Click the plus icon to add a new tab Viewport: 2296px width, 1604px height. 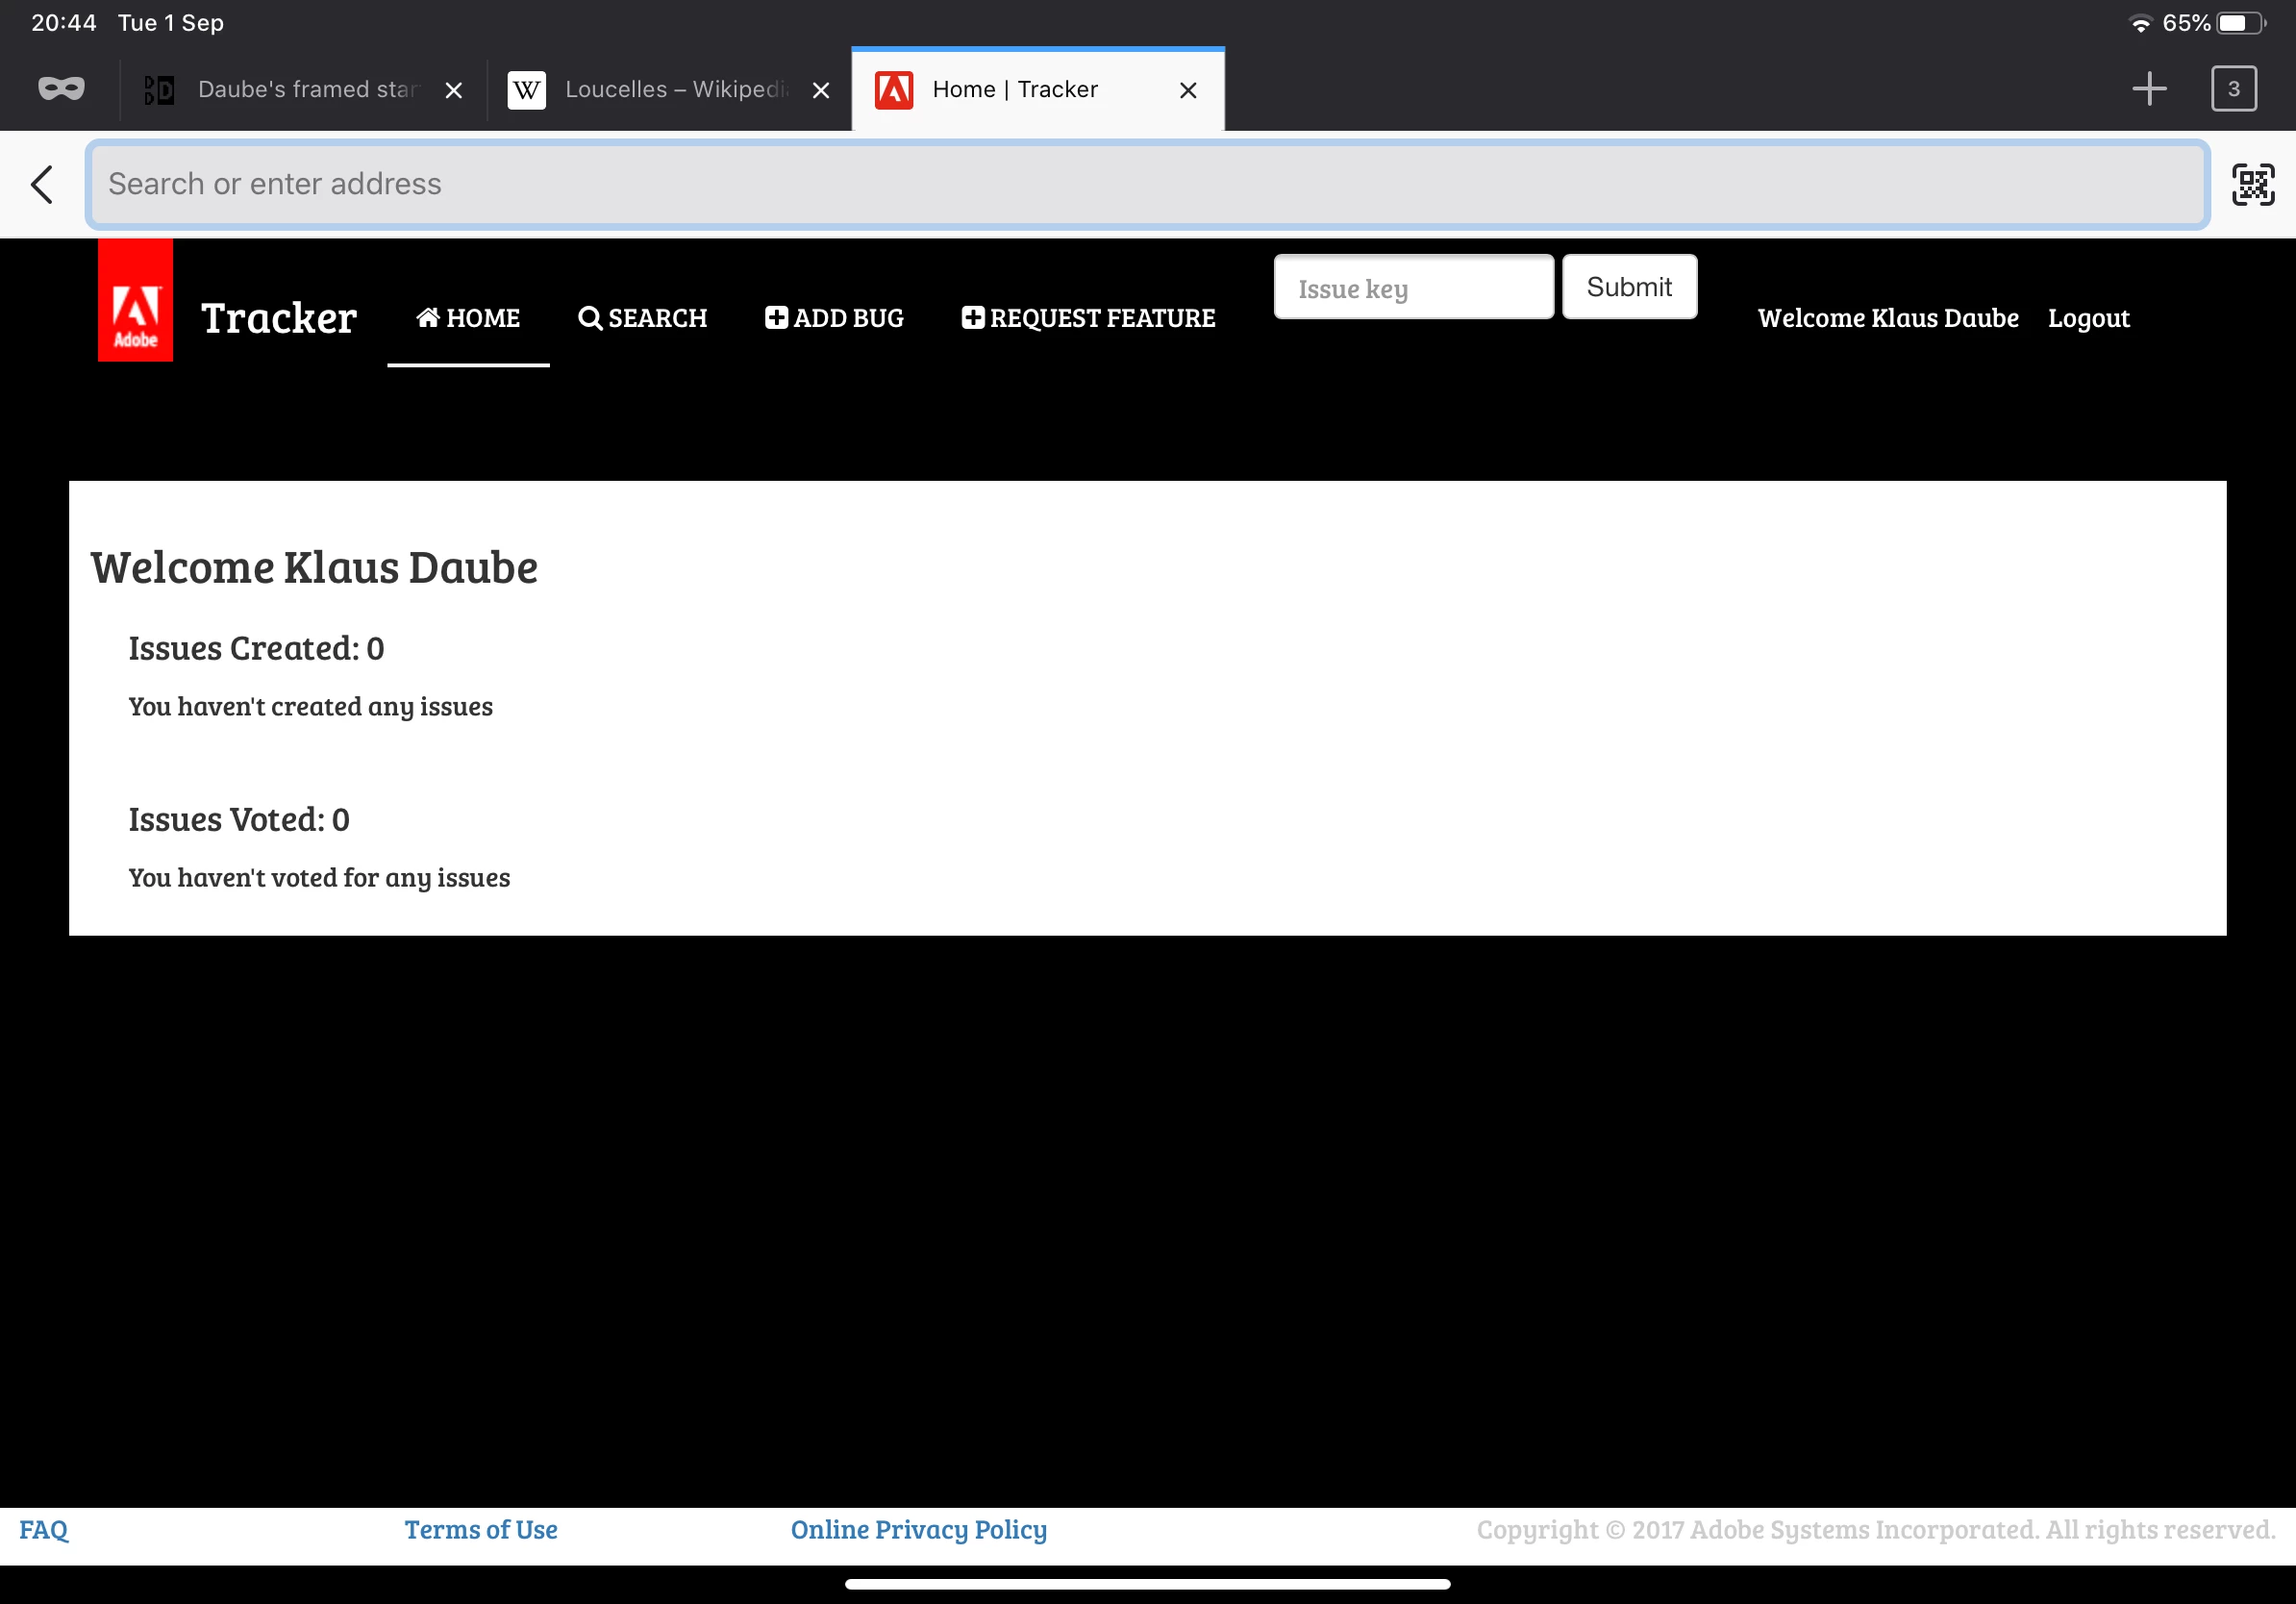[2148, 89]
